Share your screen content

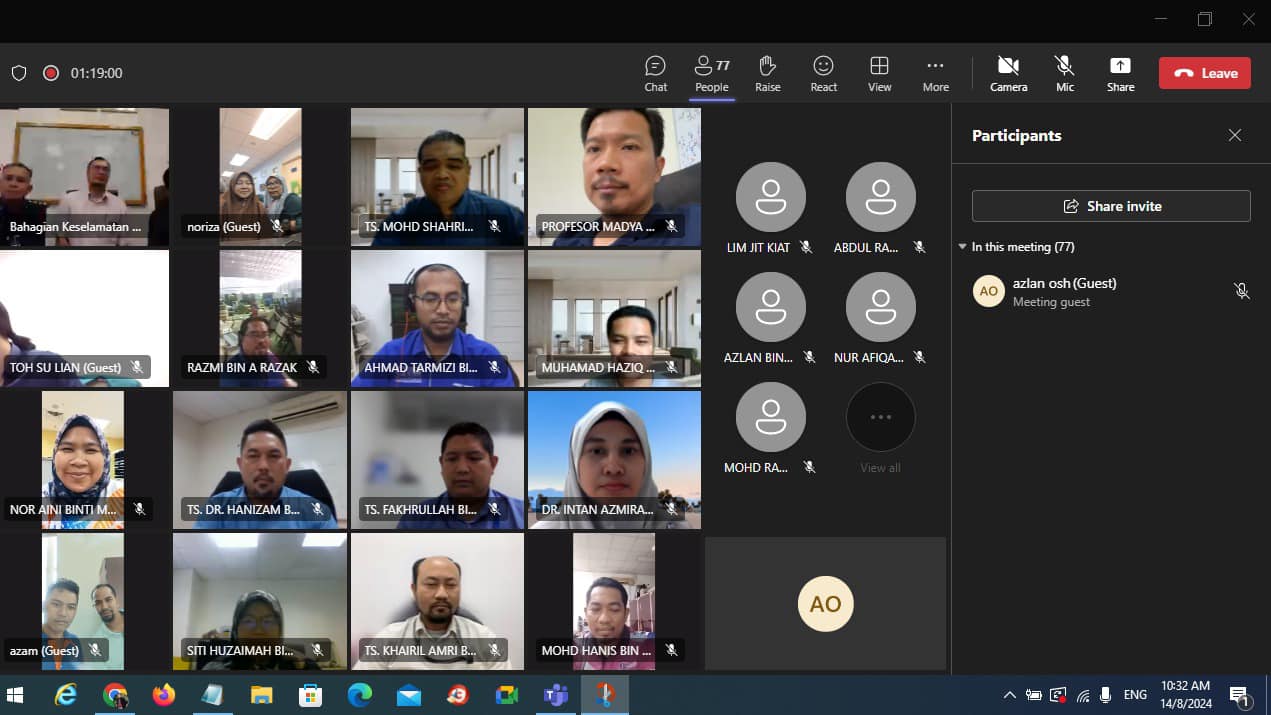click(x=1120, y=73)
